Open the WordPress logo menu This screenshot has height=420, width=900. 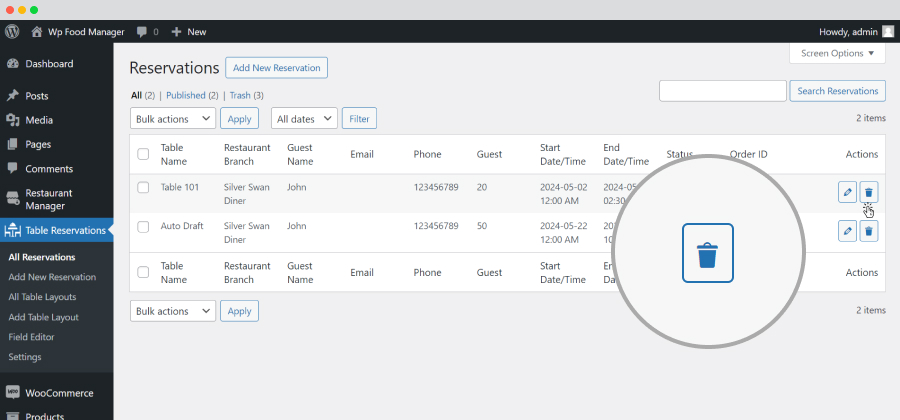[x=12, y=32]
